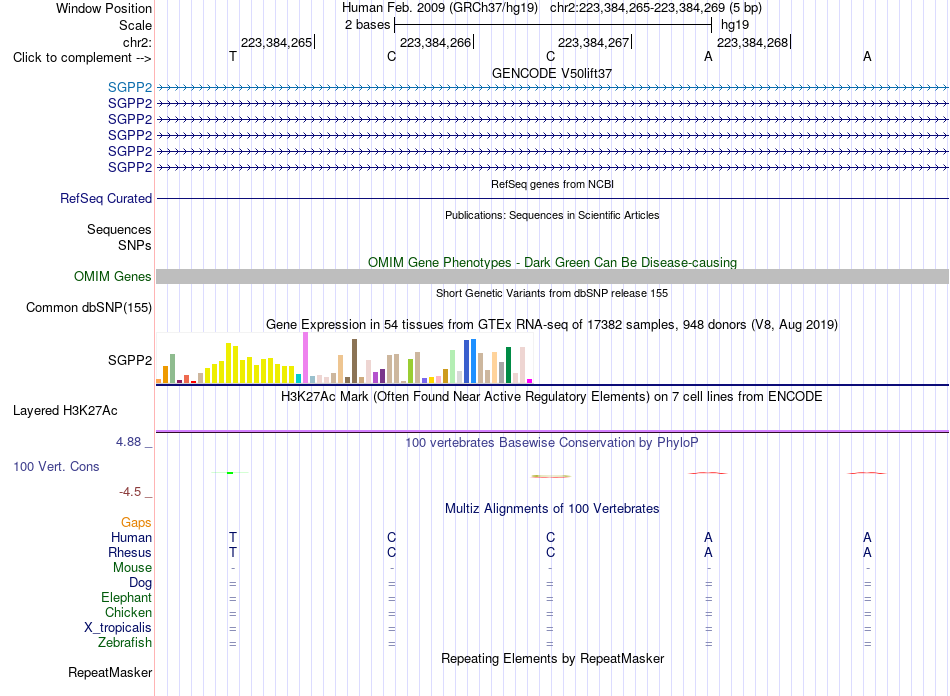
Task: Click the Common dbSNP(155) label
Action: [89, 307]
